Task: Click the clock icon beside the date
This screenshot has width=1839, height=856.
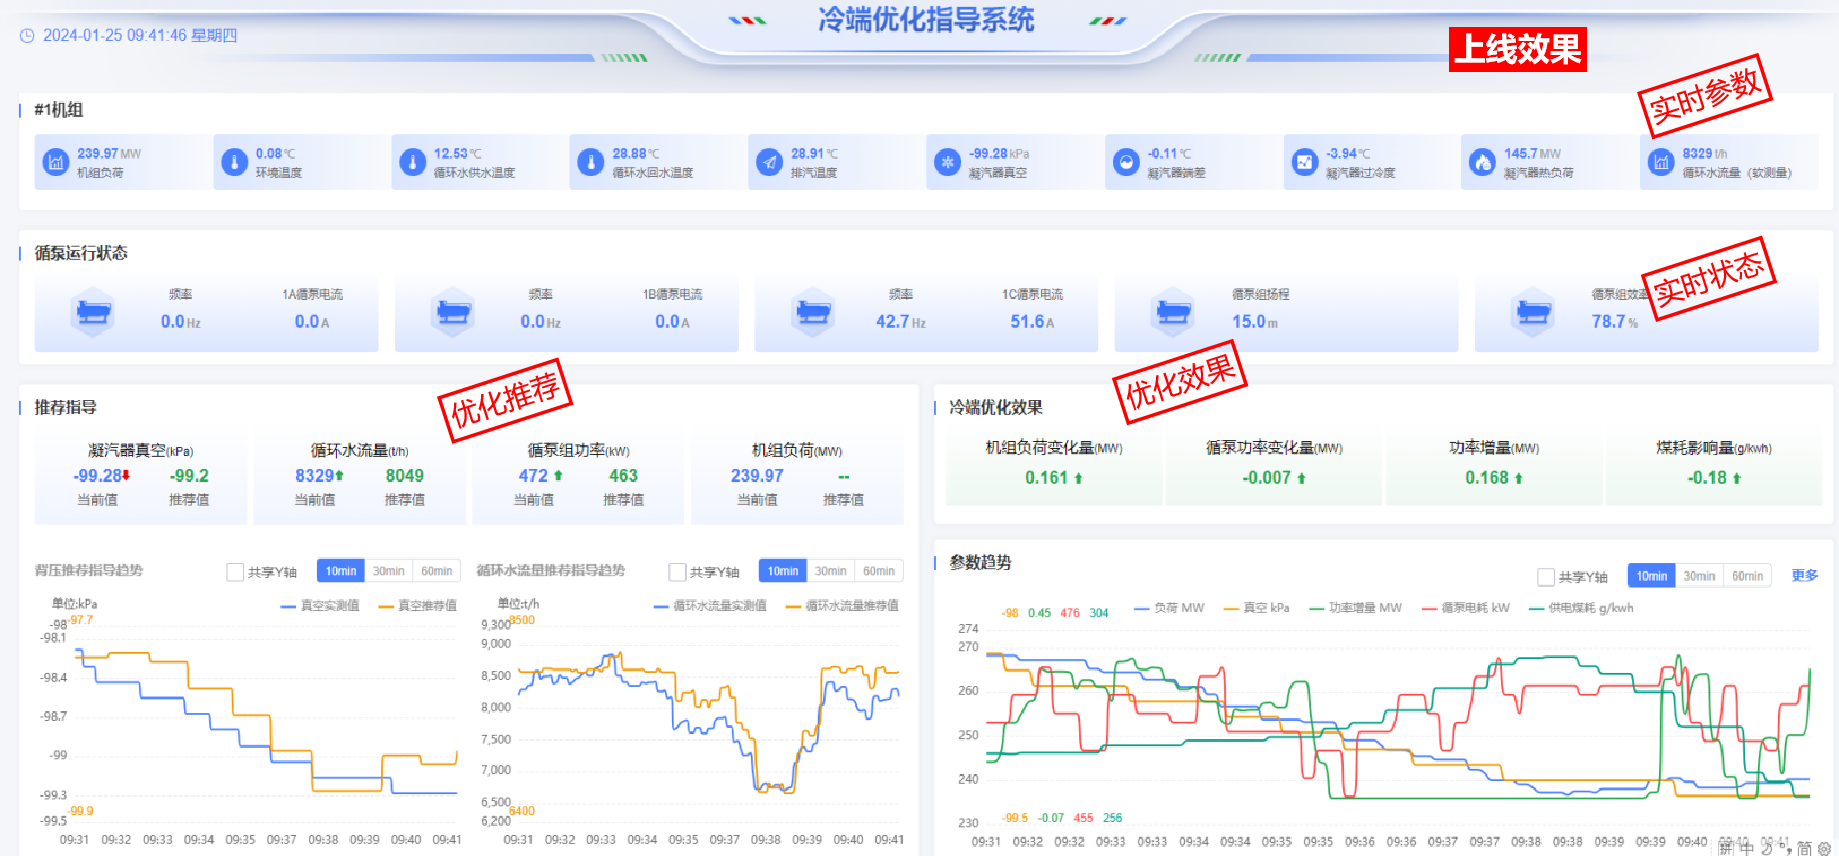Action: pyautogui.click(x=27, y=36)
